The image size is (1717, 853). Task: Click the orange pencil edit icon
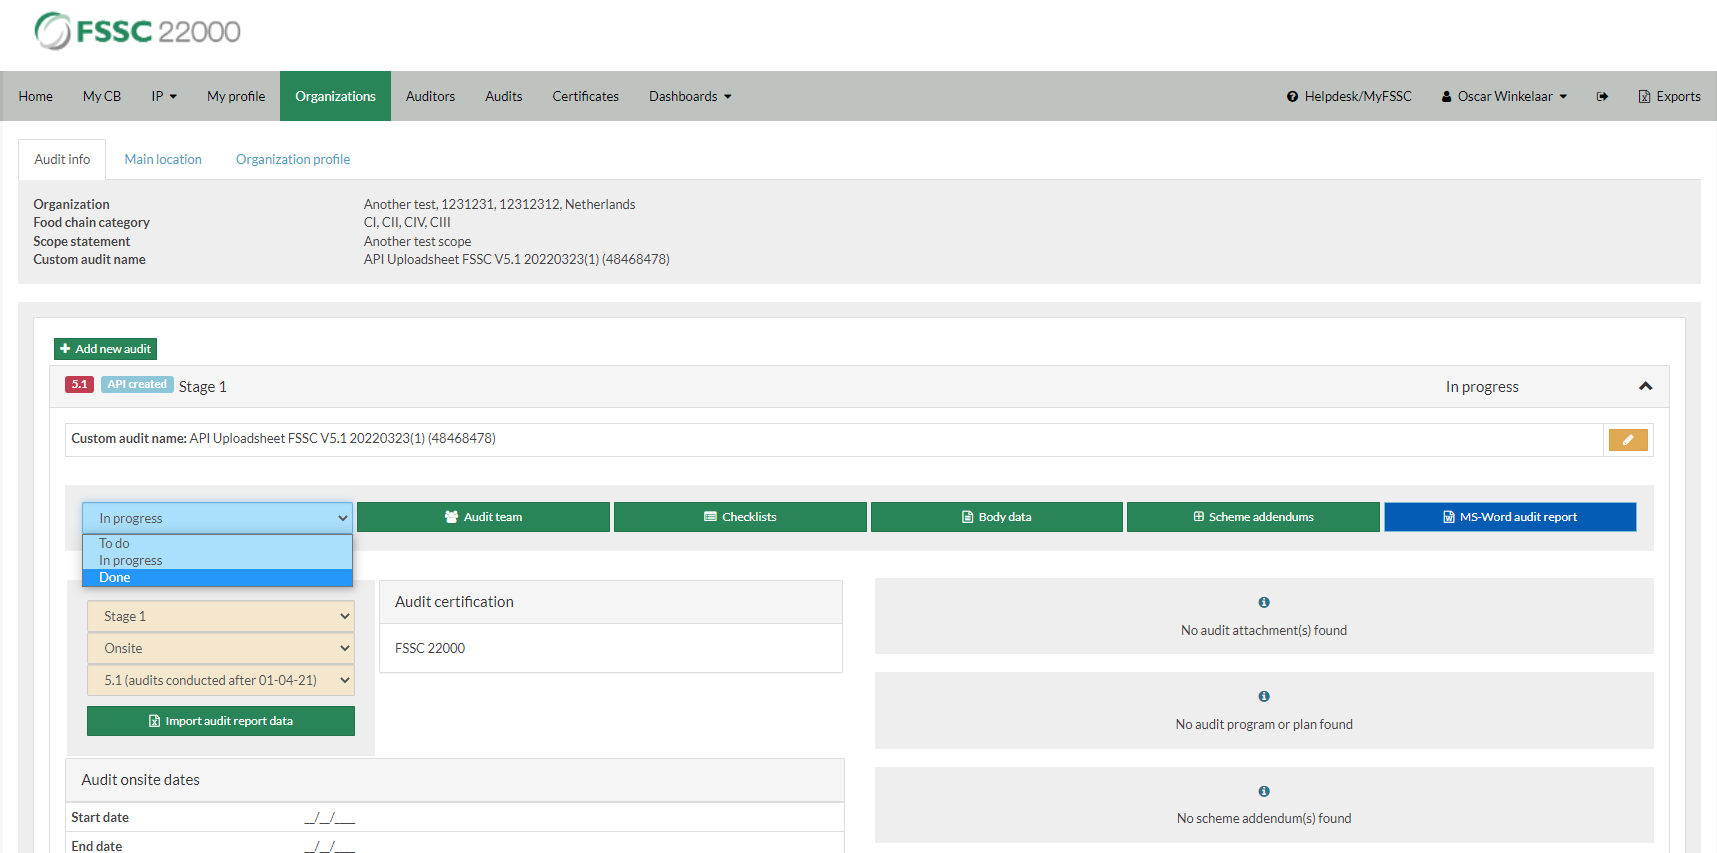pos(1627,440)
